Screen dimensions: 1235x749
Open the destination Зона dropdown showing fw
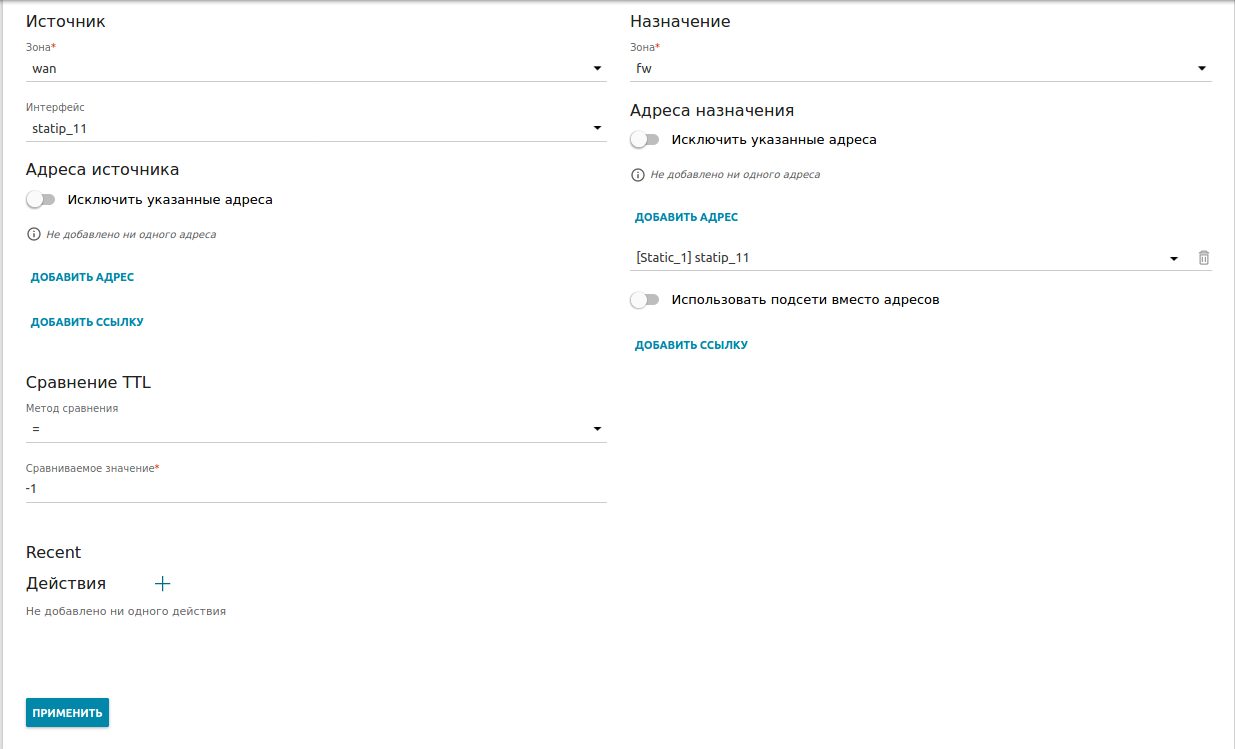tap(920, 68)
